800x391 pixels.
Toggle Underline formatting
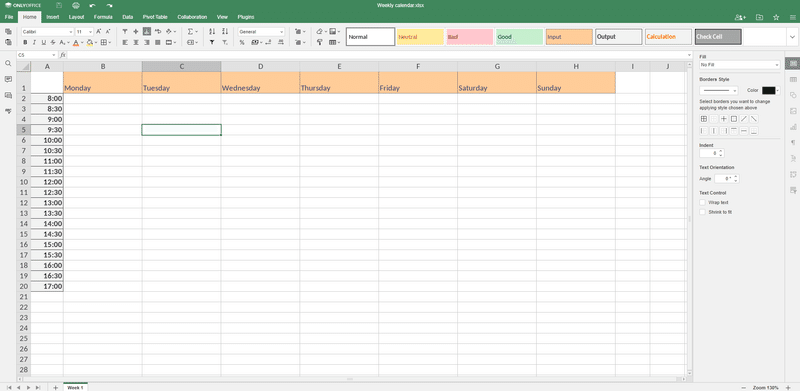pos(43,42)
